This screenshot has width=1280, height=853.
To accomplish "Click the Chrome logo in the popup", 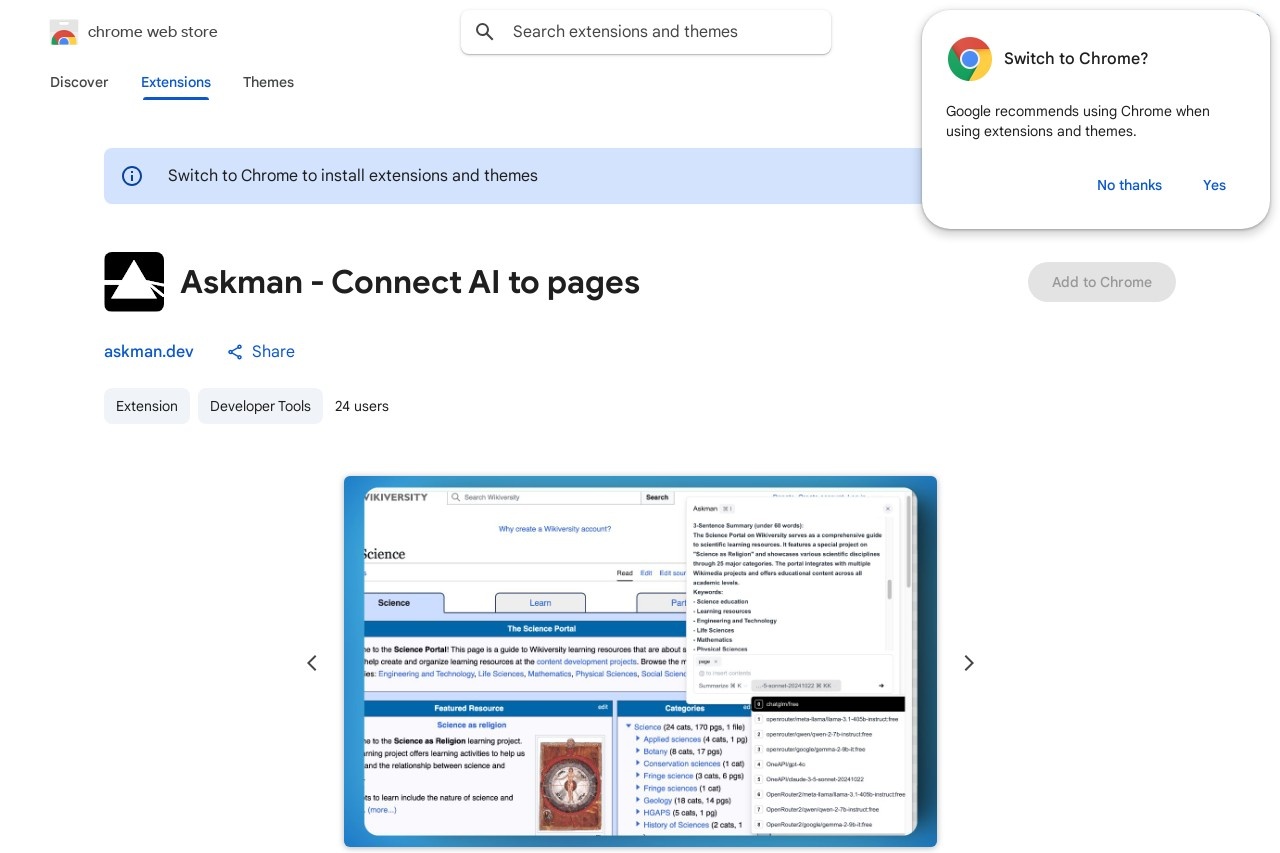I will (970, 59).
